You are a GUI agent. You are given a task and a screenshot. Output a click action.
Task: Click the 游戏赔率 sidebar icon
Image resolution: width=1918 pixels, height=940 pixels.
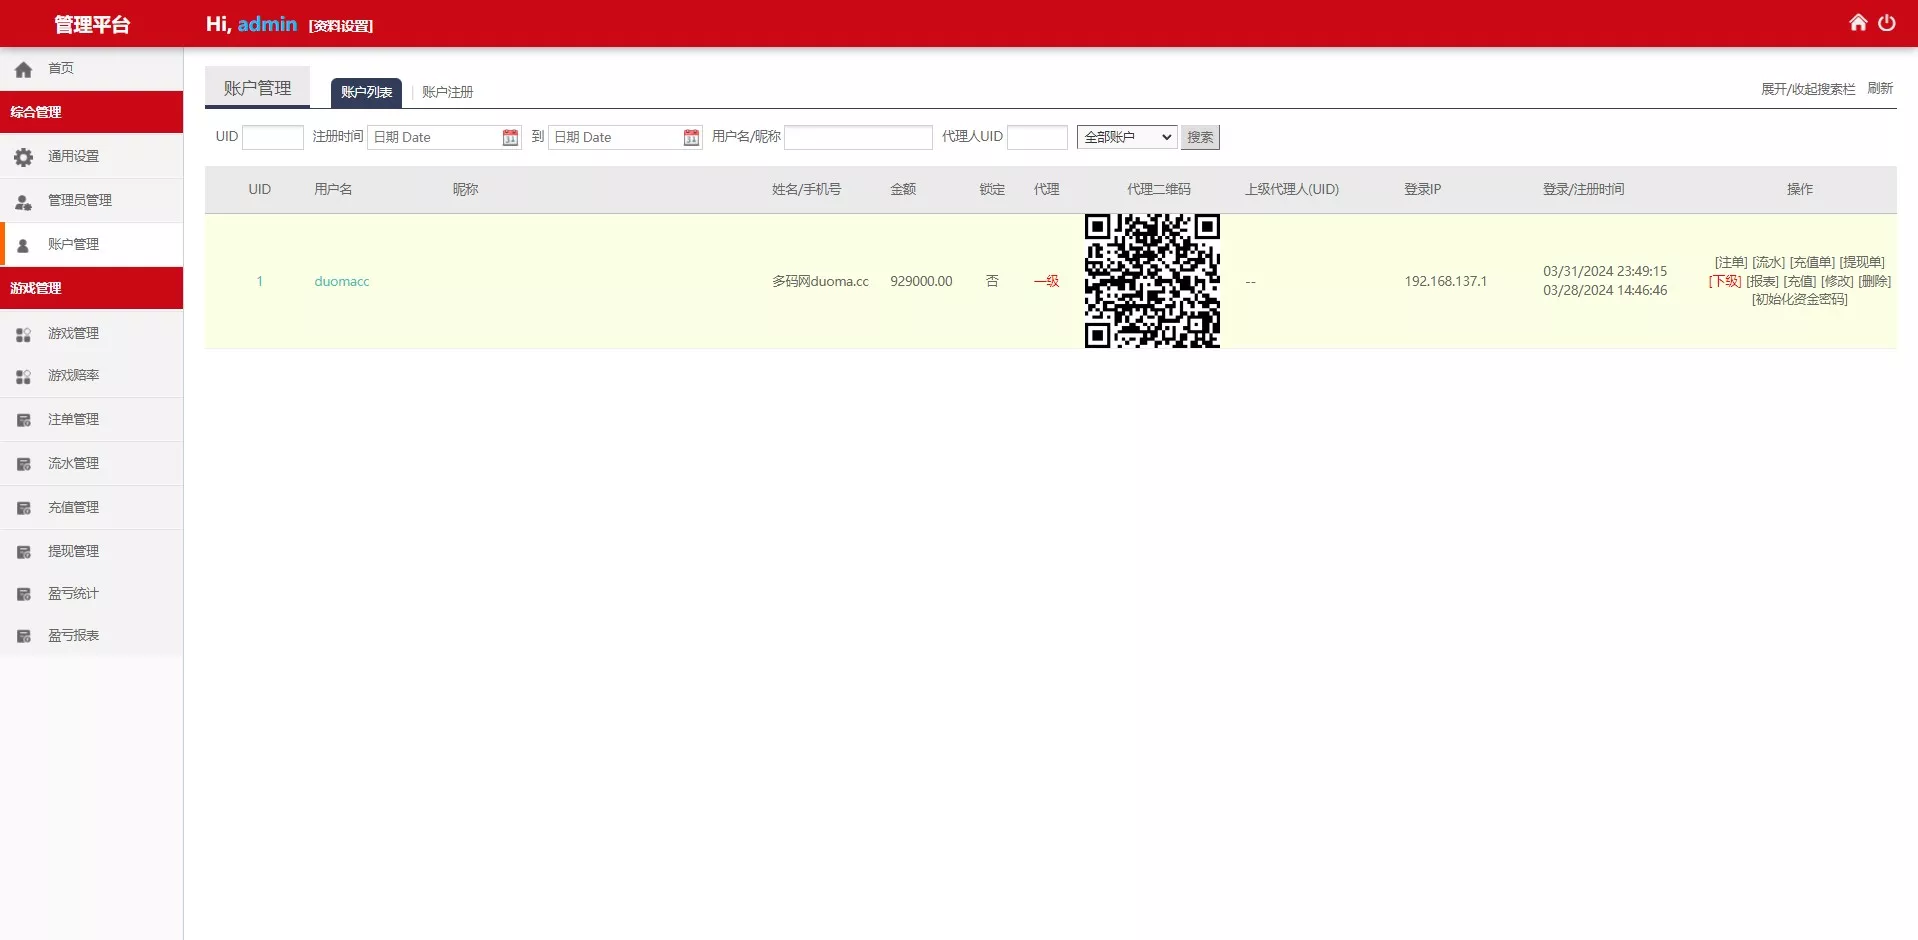pos(22,377)
